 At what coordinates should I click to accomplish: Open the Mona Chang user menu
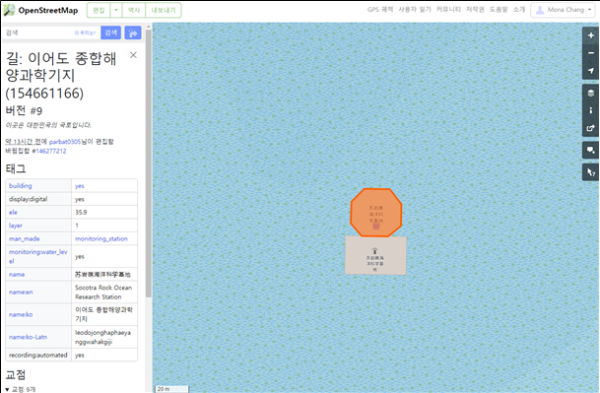[x=562, y=10]
